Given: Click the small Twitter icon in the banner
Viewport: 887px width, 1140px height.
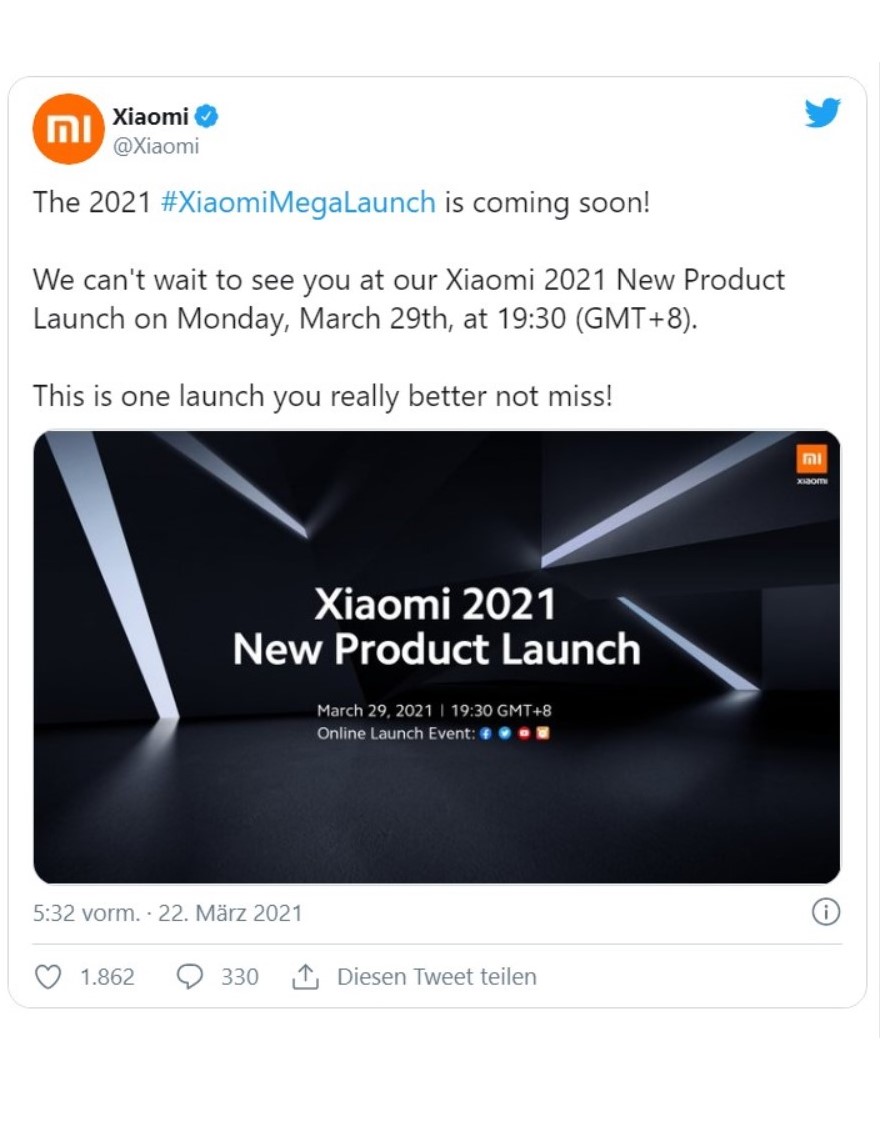Looking at the screenshot, I should click(x=504, y=733).
